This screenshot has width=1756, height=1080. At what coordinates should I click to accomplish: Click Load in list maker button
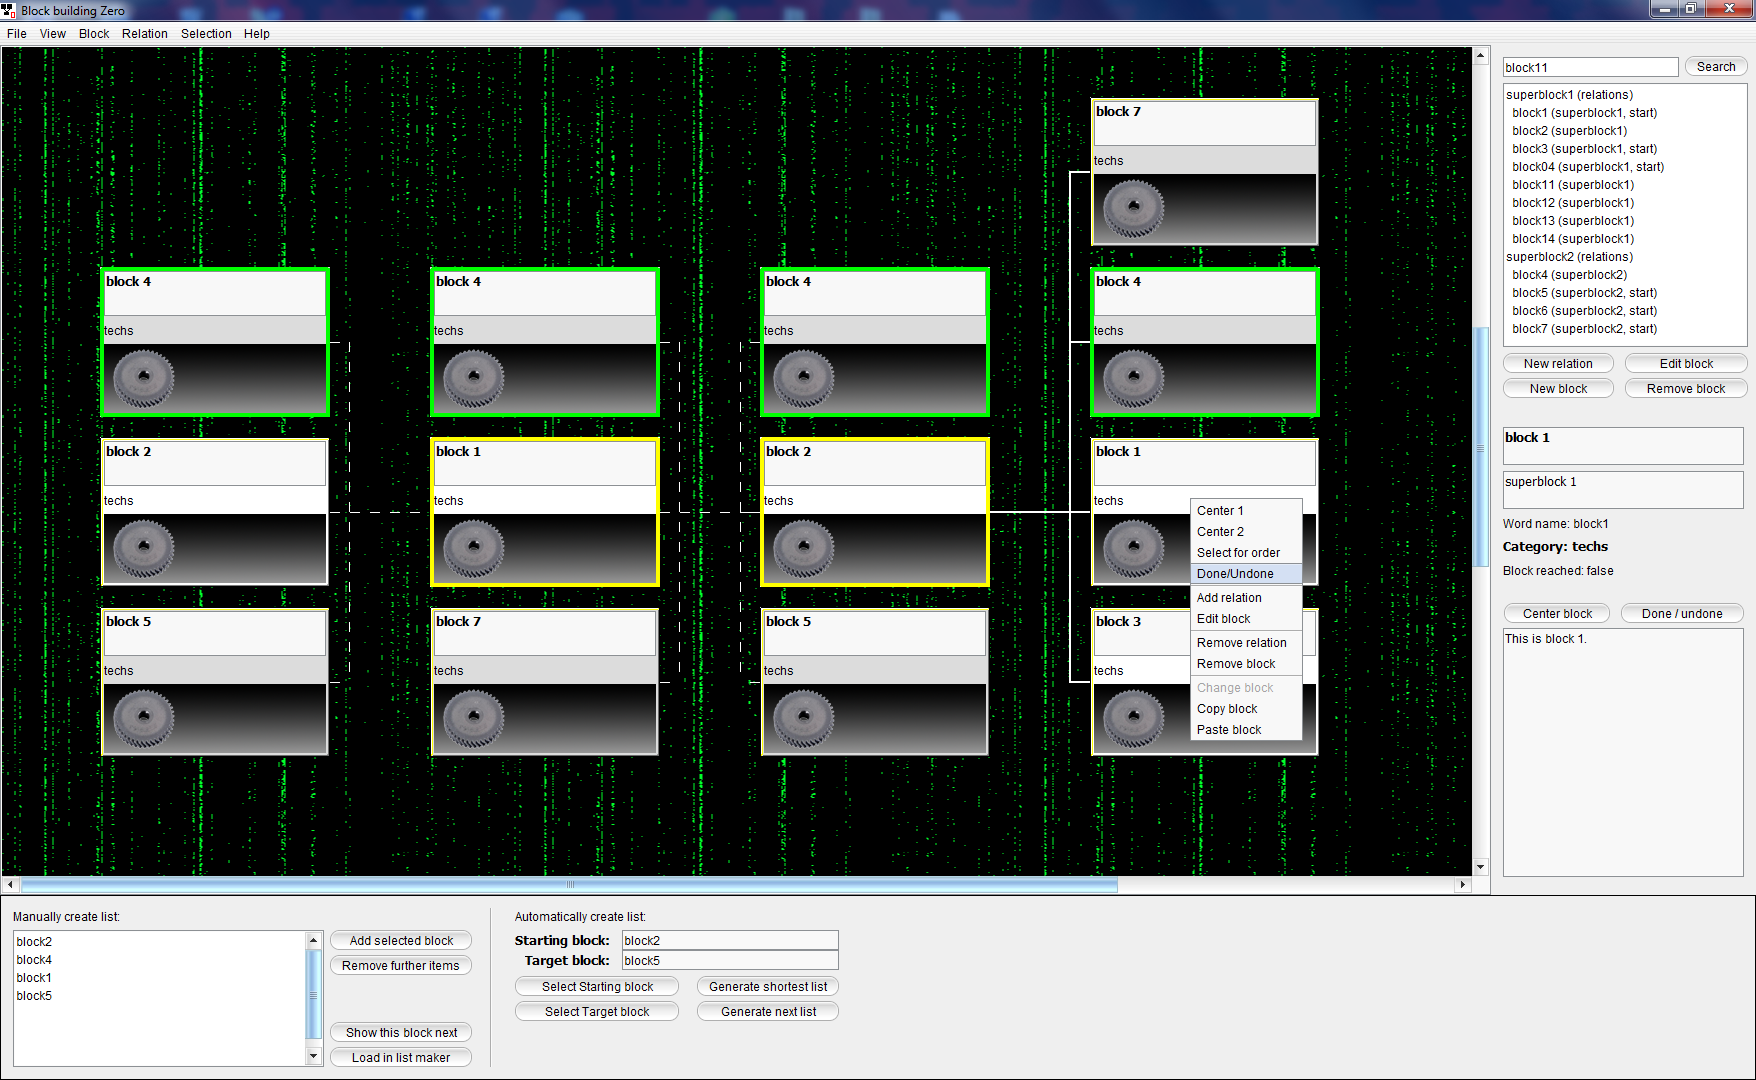(401, 1058)
